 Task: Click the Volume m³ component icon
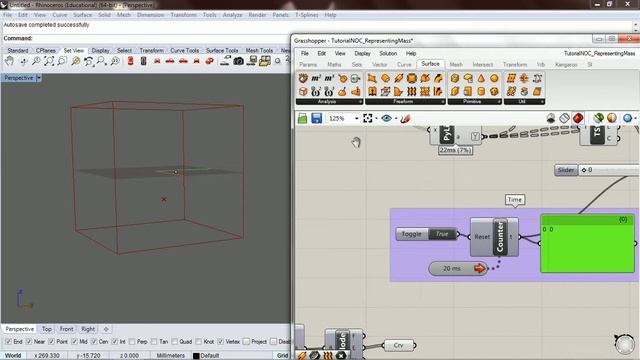pos(329,78)
